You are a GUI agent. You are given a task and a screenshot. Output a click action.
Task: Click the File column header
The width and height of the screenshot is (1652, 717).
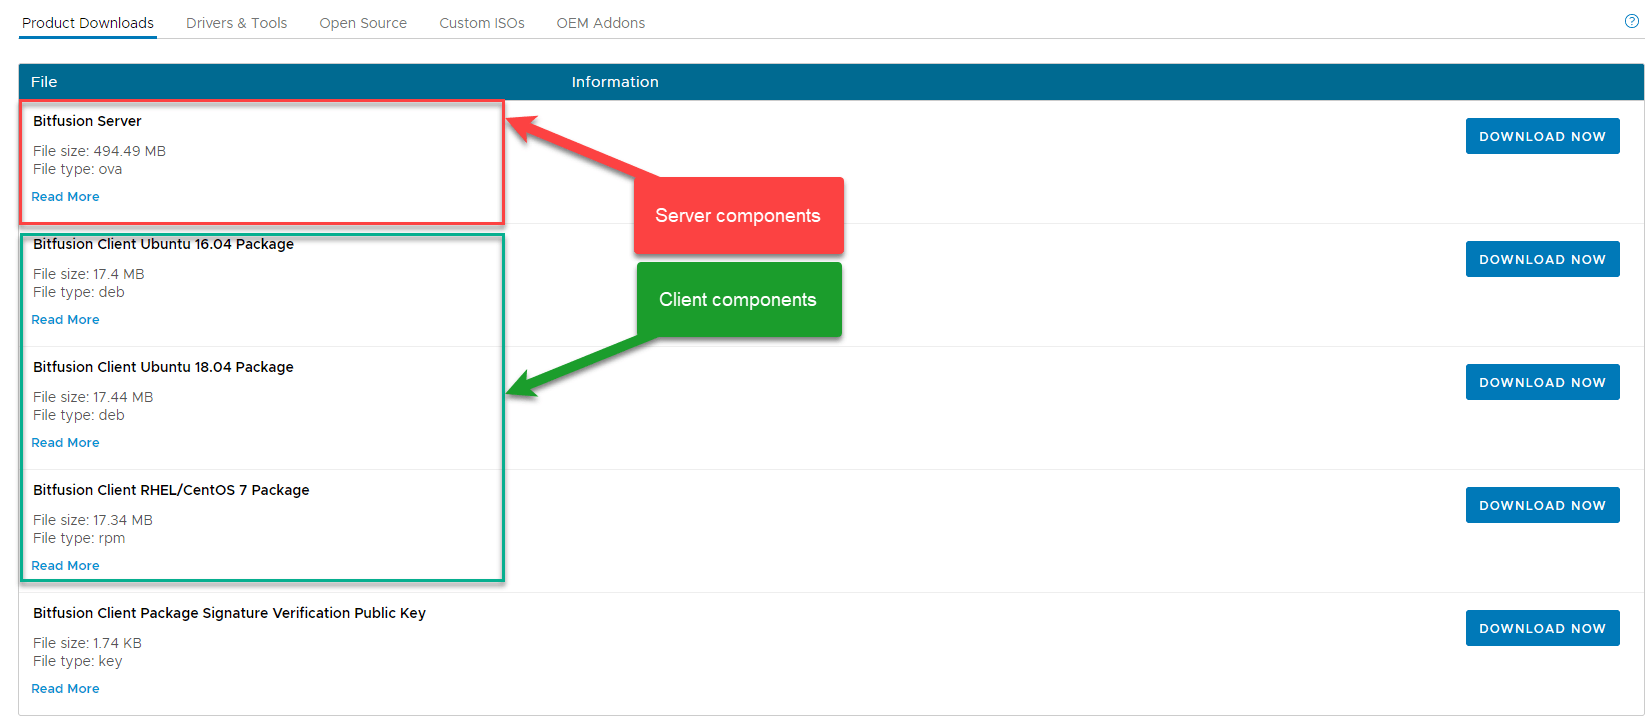coord(44,82)
